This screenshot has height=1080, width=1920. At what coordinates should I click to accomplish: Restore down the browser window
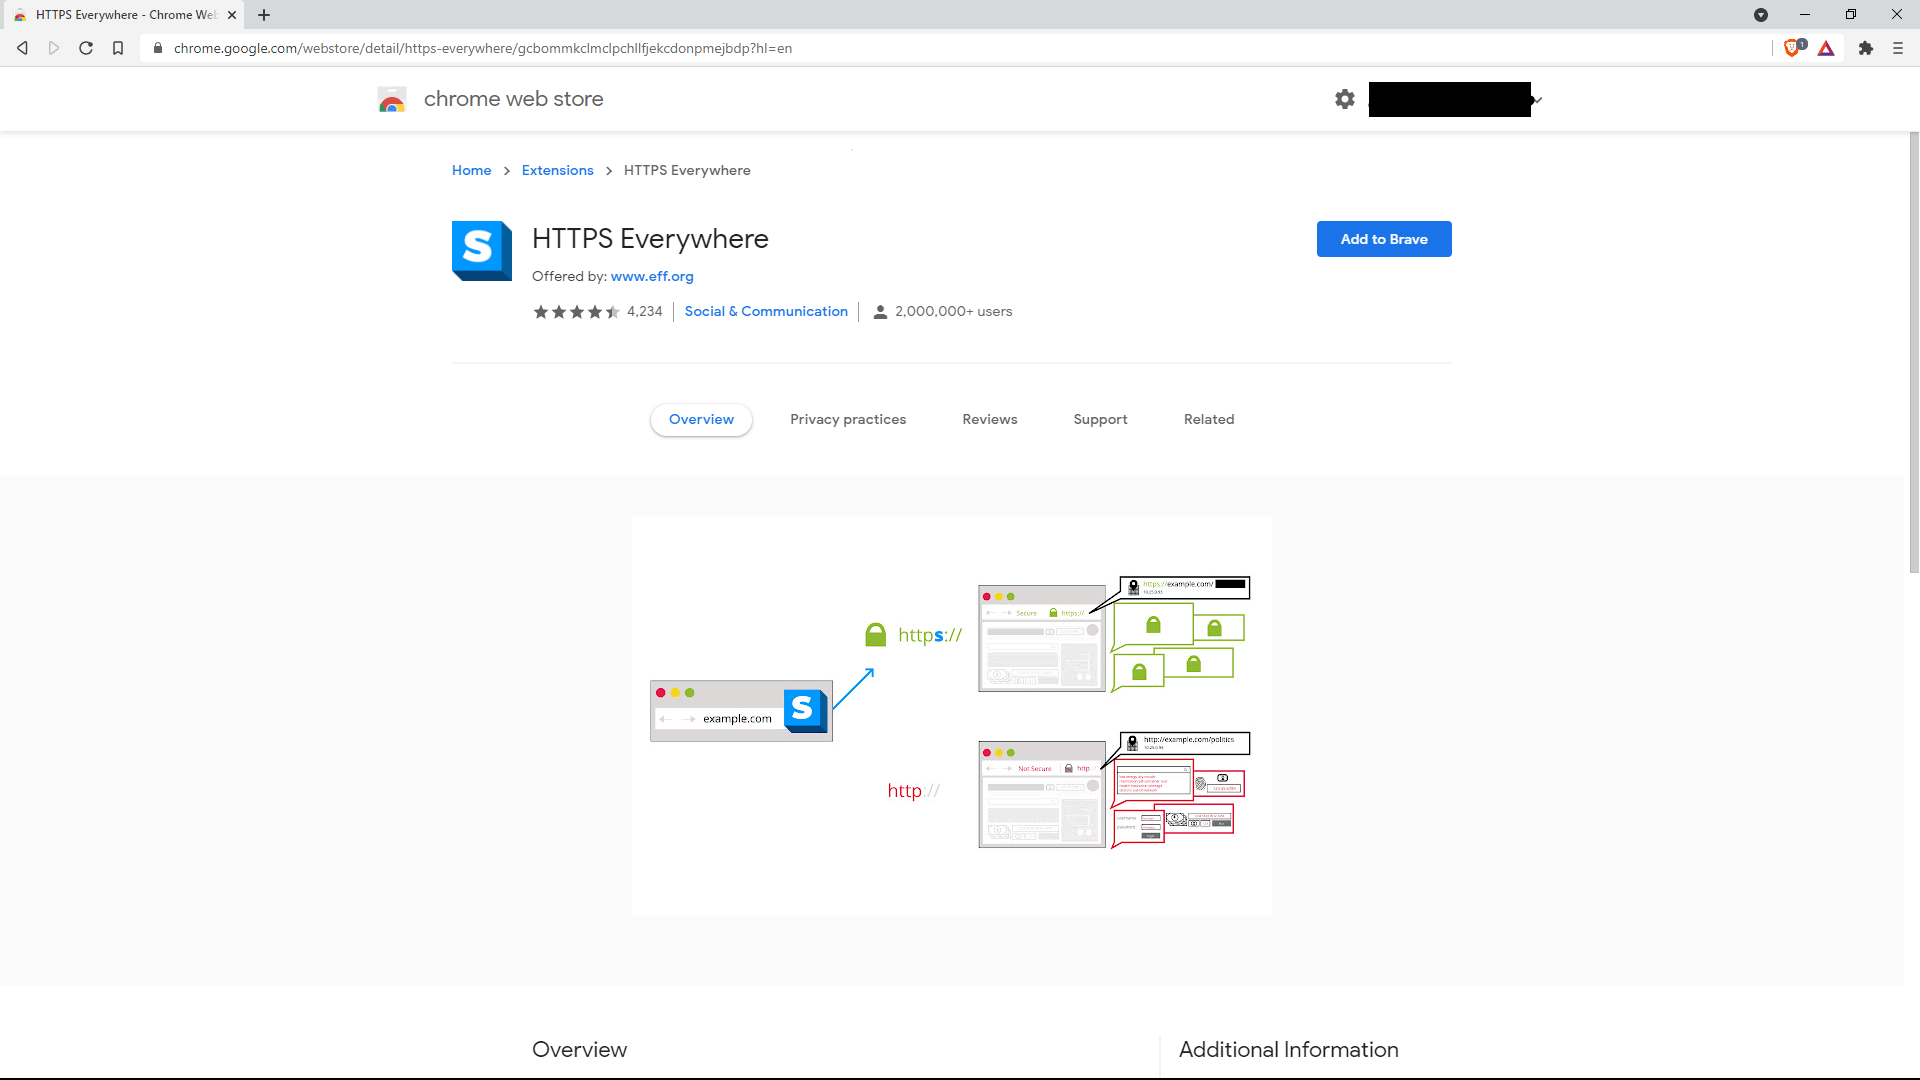tap(1851, 15)
